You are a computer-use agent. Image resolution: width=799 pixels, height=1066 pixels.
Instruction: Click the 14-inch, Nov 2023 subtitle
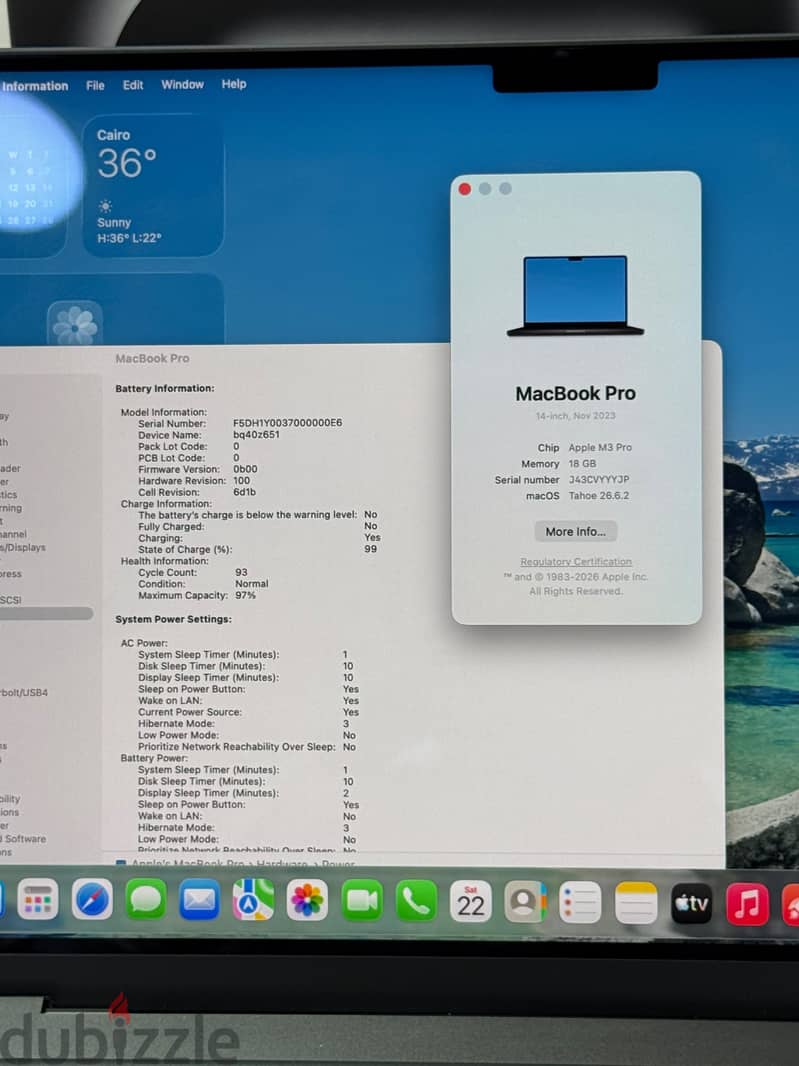[x=575, y=415]
